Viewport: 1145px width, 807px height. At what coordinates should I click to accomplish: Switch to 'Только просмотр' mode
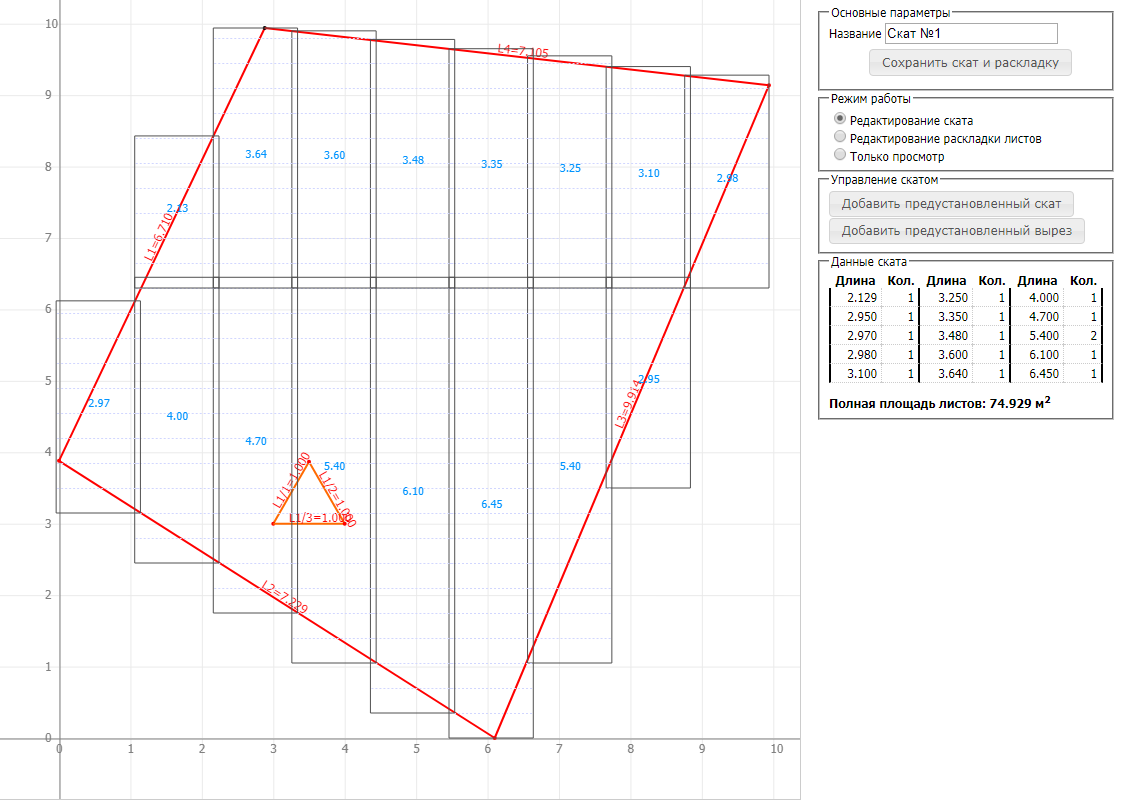tap(840, 155)
